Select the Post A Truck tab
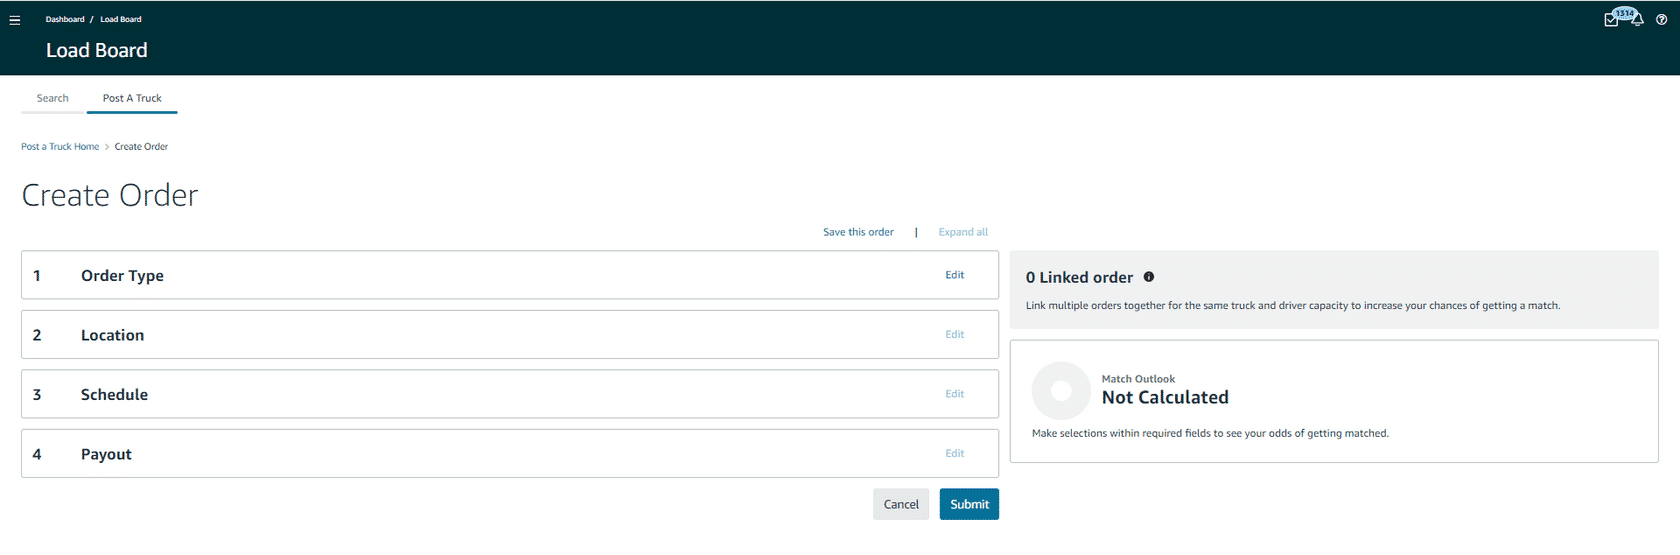 (x=132, y=98)
